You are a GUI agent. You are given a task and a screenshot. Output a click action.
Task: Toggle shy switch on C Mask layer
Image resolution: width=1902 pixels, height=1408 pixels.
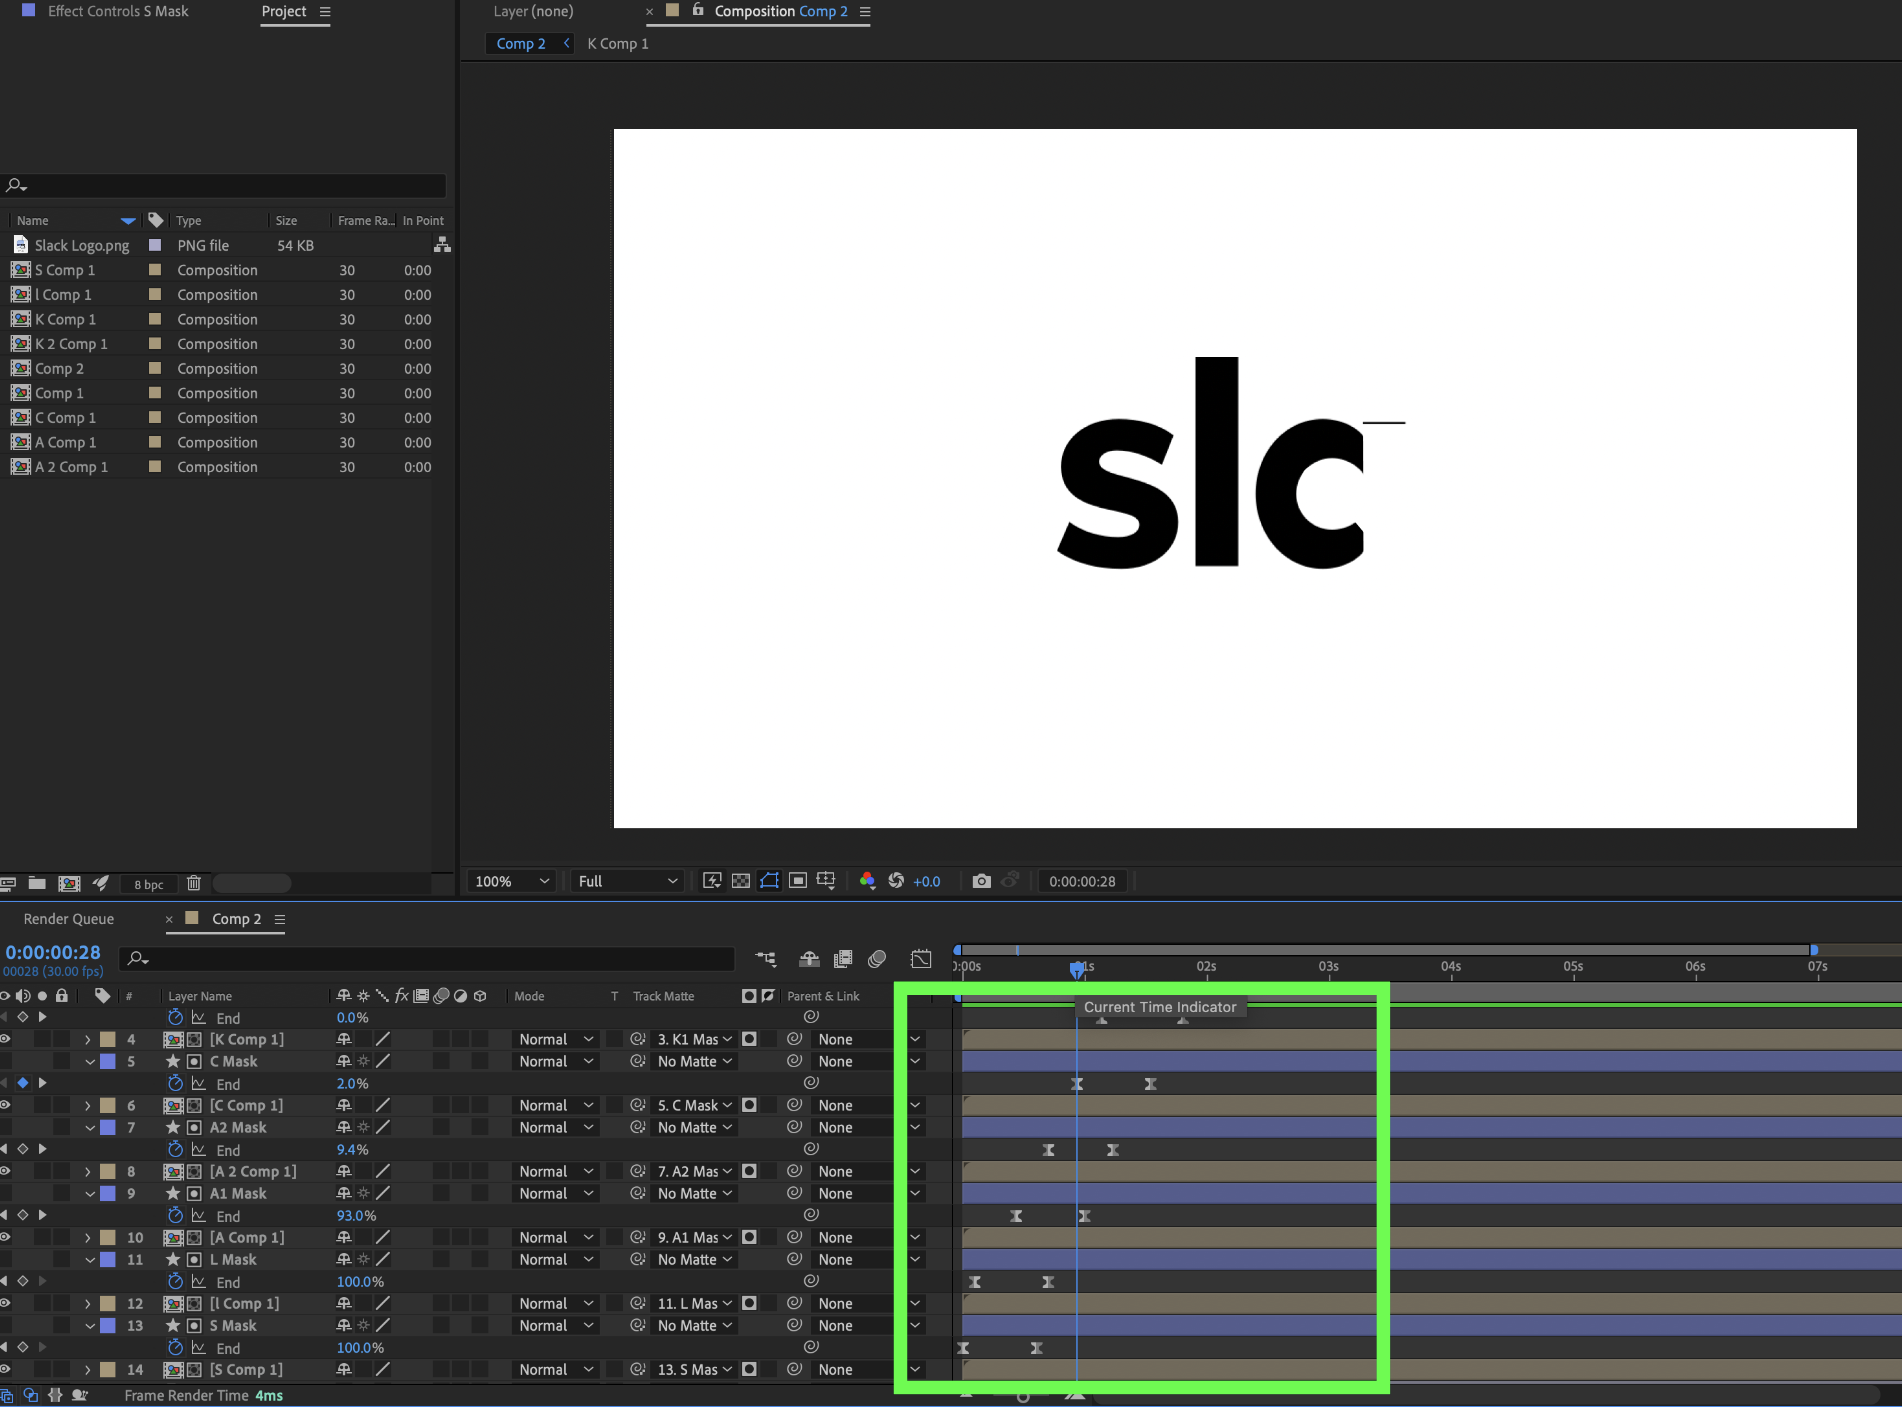click(x=344, y=1061)
